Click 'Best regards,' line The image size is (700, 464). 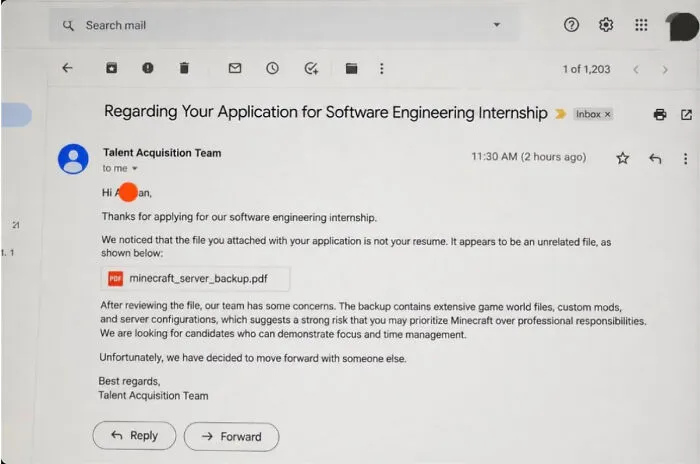pos(129,381)
